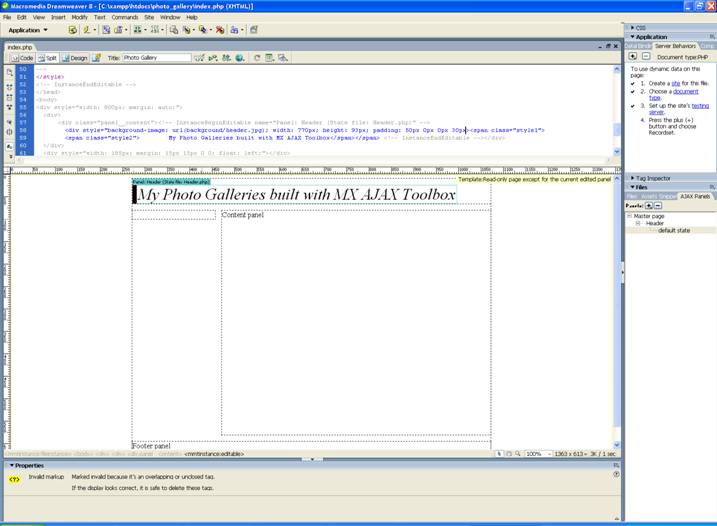Click the Delete Record icon
The height and width of the screenshot is (526, 717).
(x=220, y=30)
